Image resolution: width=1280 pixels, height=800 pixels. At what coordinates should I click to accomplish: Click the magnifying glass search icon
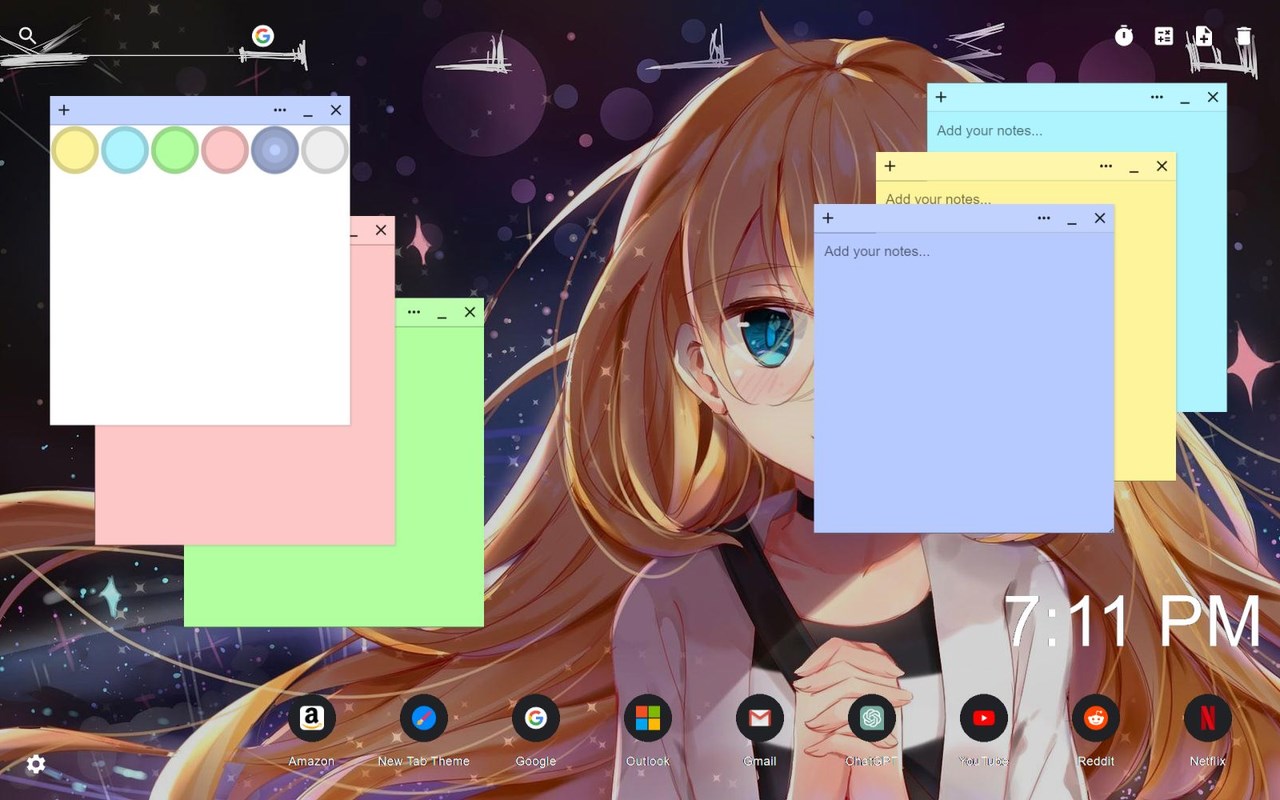coord(28,36)
